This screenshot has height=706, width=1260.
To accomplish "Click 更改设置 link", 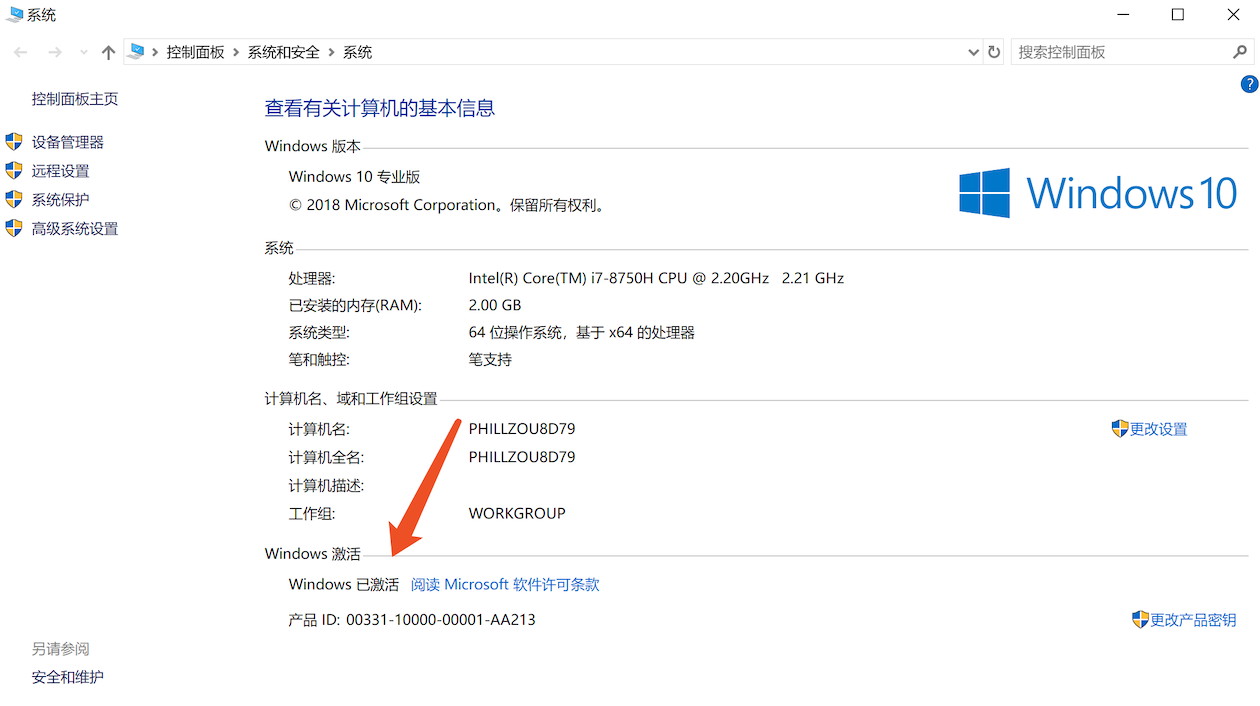I will (x=1158, y=429).
